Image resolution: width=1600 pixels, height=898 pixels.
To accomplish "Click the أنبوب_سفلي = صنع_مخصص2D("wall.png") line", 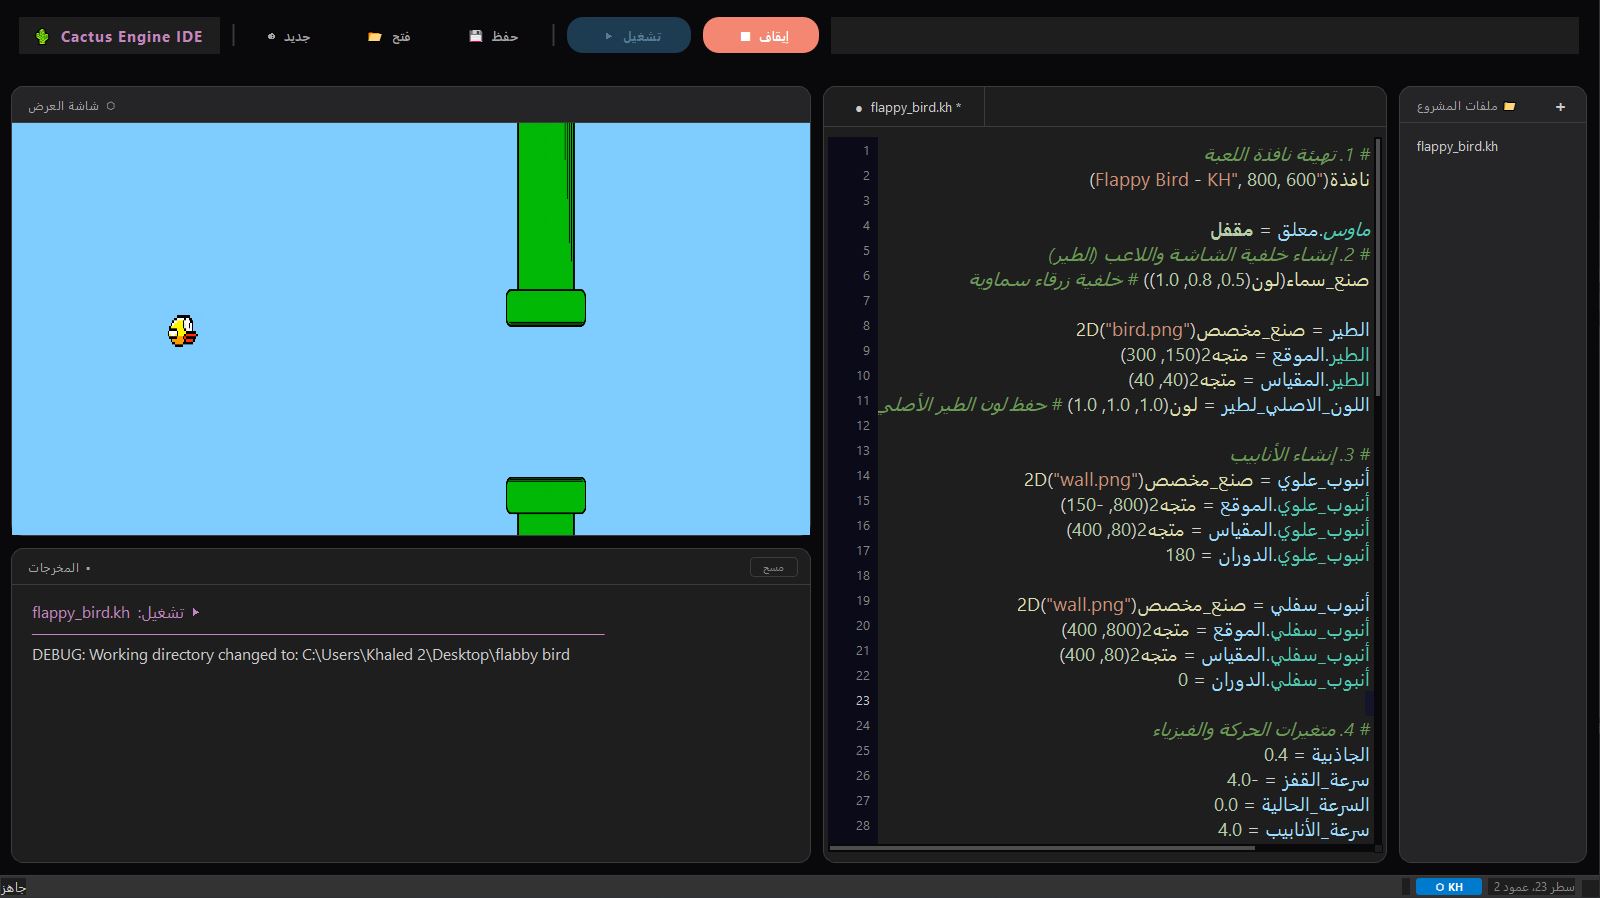I will pos(1193,605).
